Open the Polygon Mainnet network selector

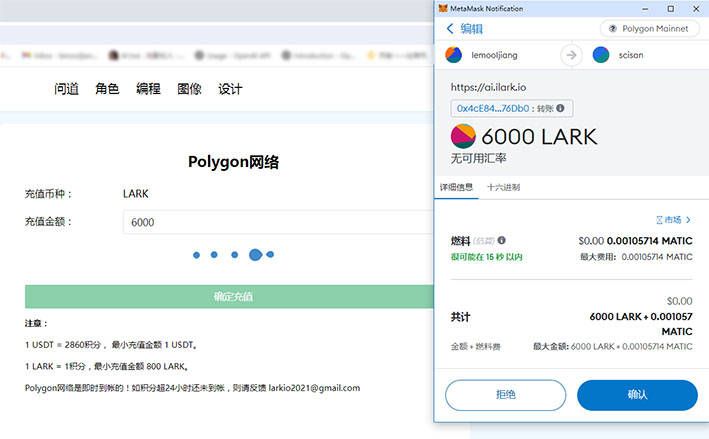(650, 28)
